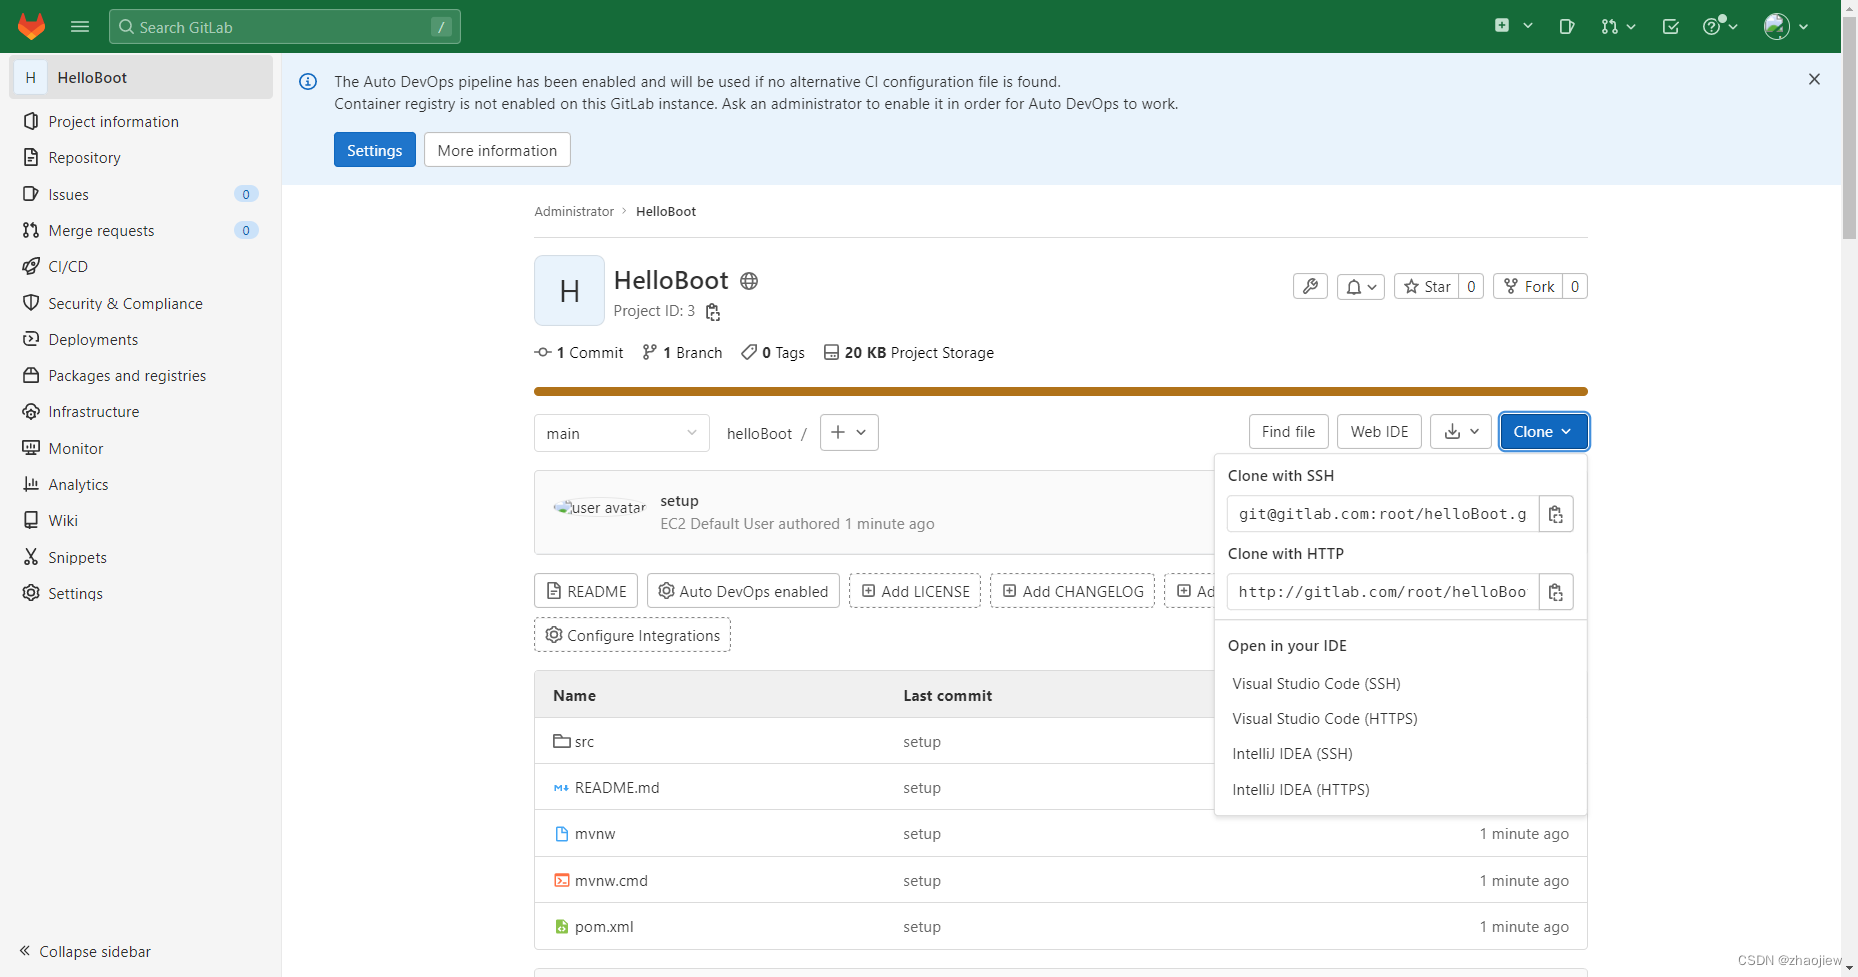
Task: Copy the SSH clone URL
Action: tap(1556, 514)
